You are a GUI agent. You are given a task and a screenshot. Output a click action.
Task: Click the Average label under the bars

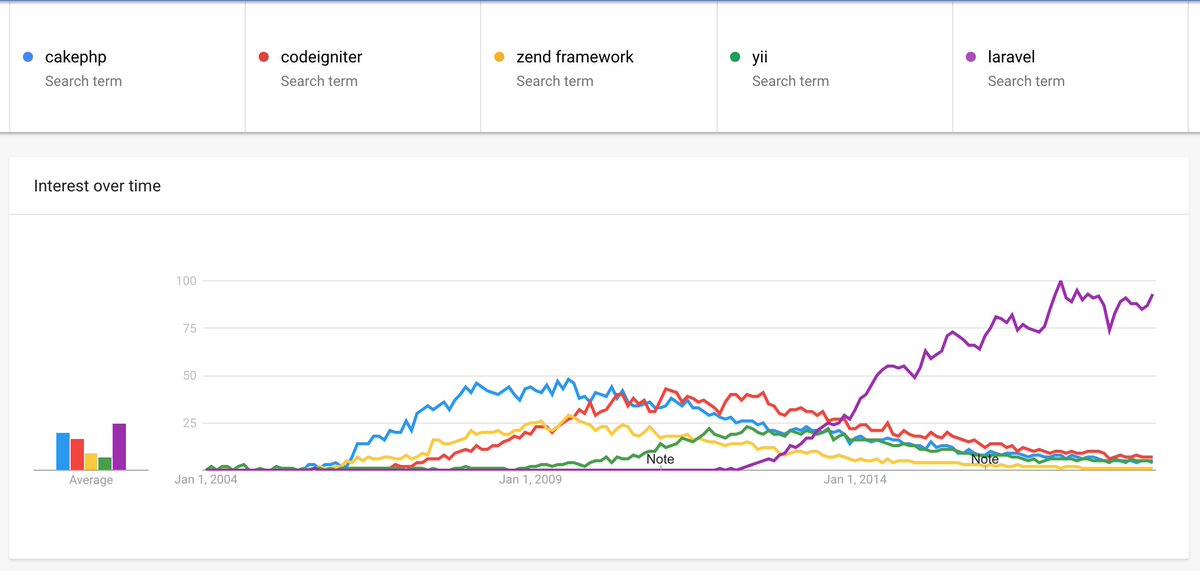(91, 480)
